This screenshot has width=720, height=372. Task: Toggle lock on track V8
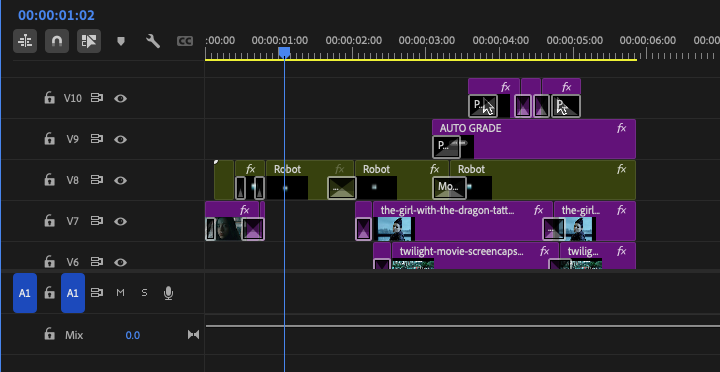click(x=49, y=180)
